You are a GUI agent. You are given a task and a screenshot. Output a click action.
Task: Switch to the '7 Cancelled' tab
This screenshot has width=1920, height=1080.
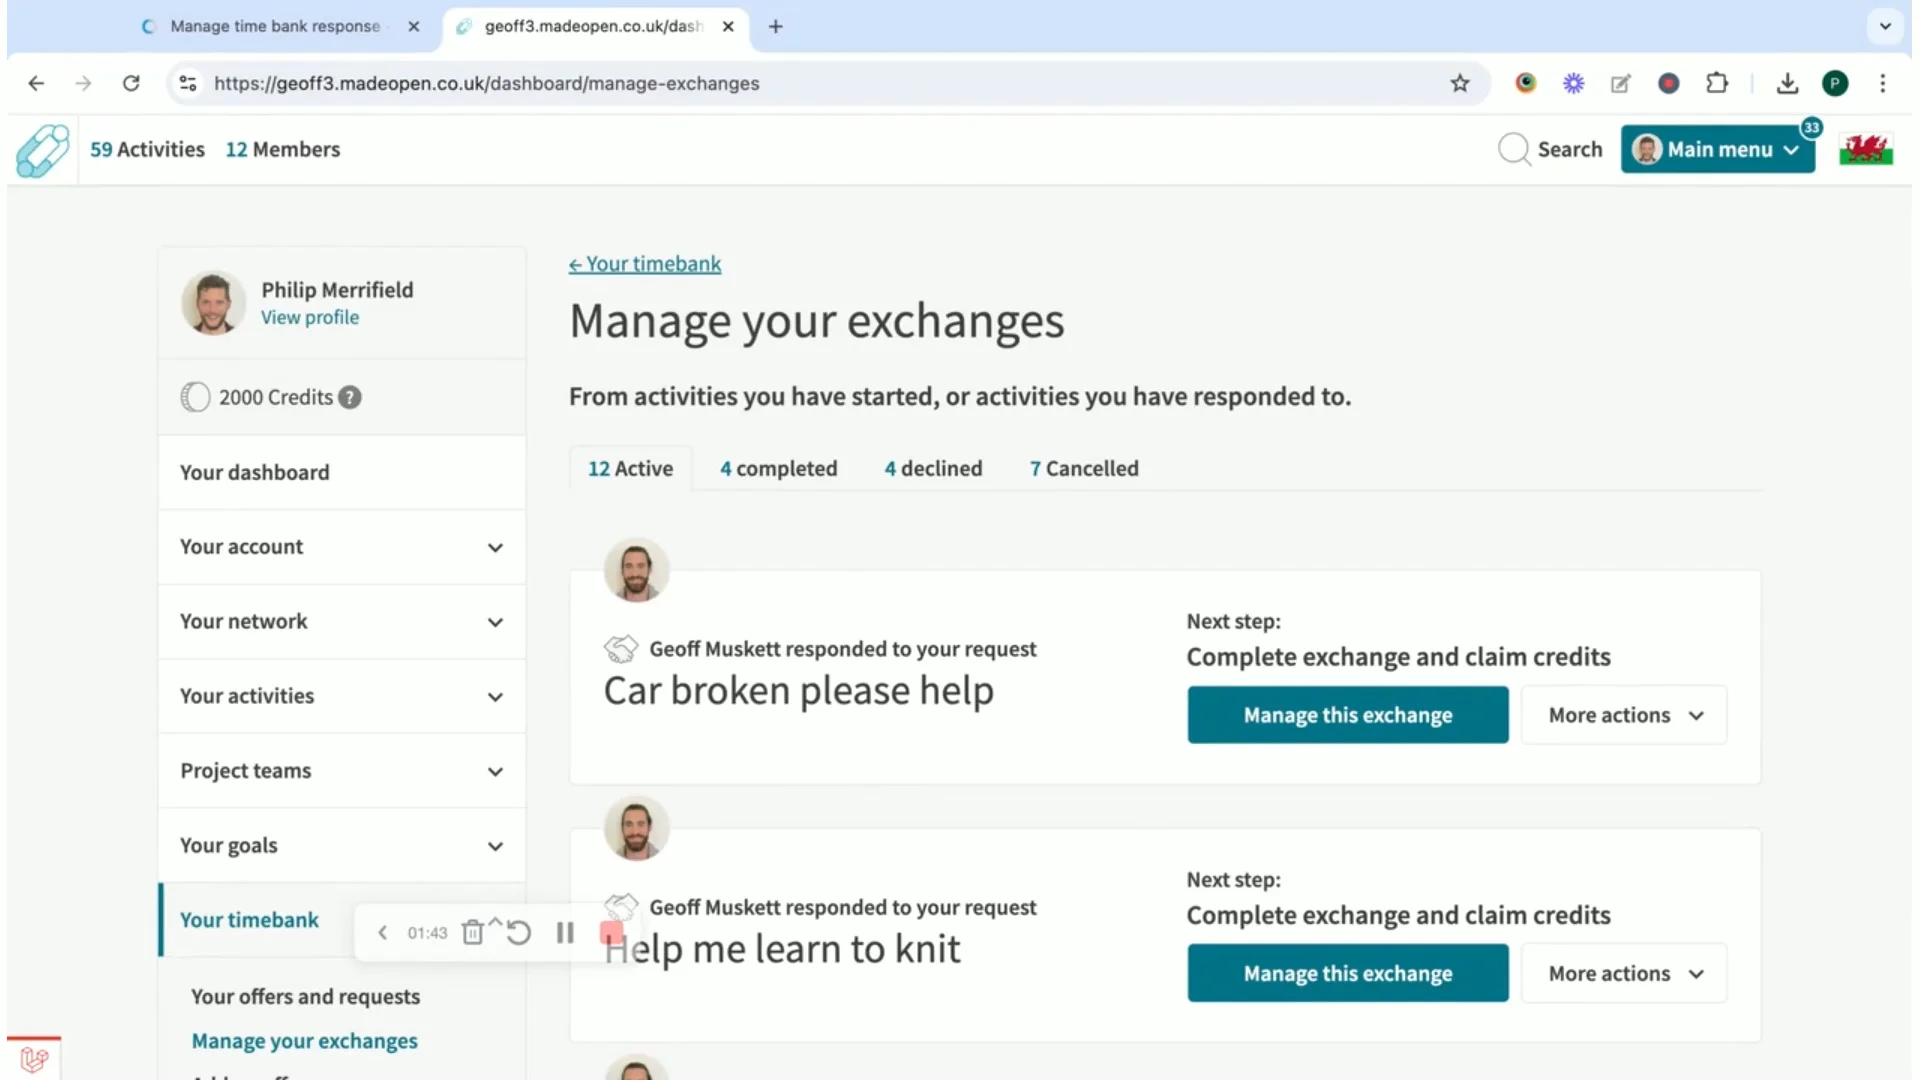pyautogui.click(x=1083, y=468)
